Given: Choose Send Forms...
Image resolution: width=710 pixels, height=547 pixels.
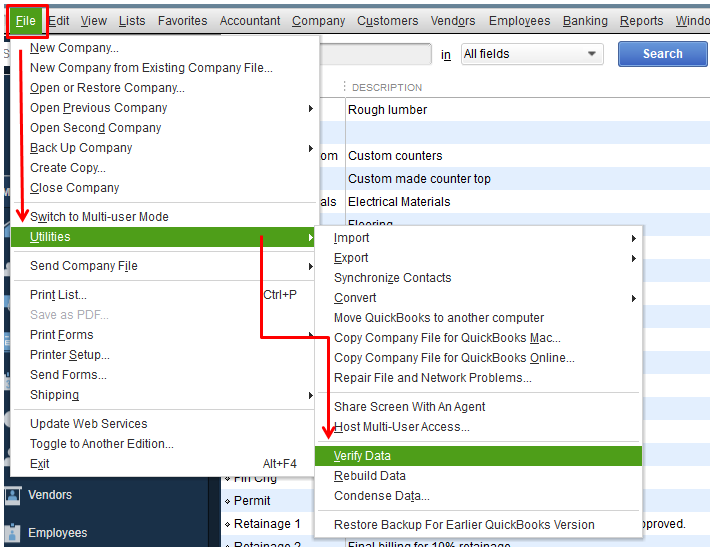Looking at the screenshot, I should pos(163,374).
